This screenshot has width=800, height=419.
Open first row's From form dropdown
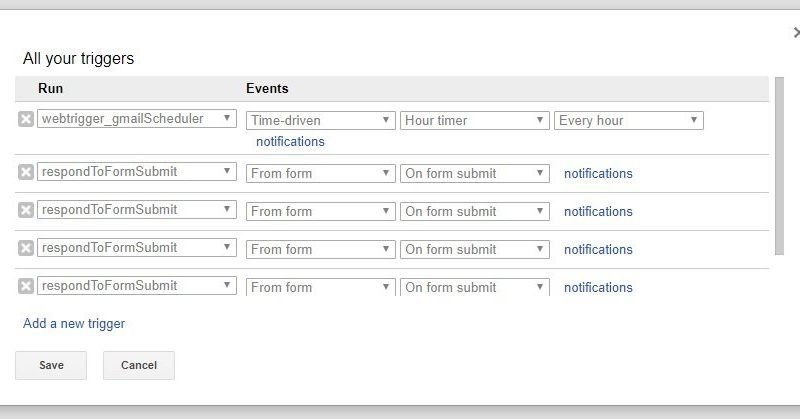320,173
